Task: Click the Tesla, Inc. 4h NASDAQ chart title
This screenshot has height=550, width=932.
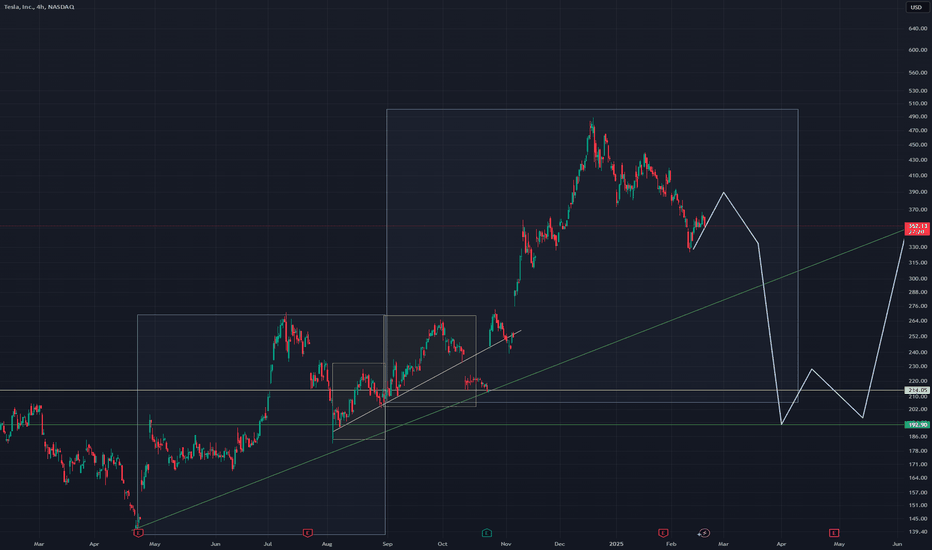Action: coord(39,7)
